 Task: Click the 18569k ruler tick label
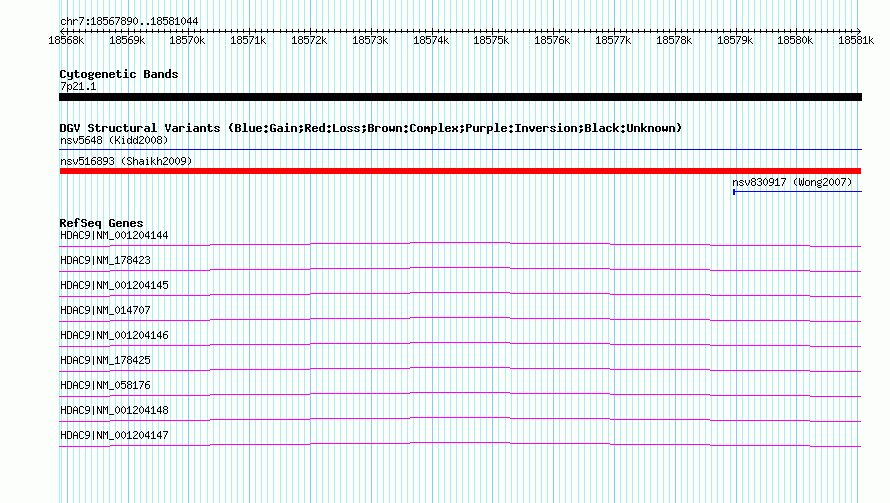(127, 40)
